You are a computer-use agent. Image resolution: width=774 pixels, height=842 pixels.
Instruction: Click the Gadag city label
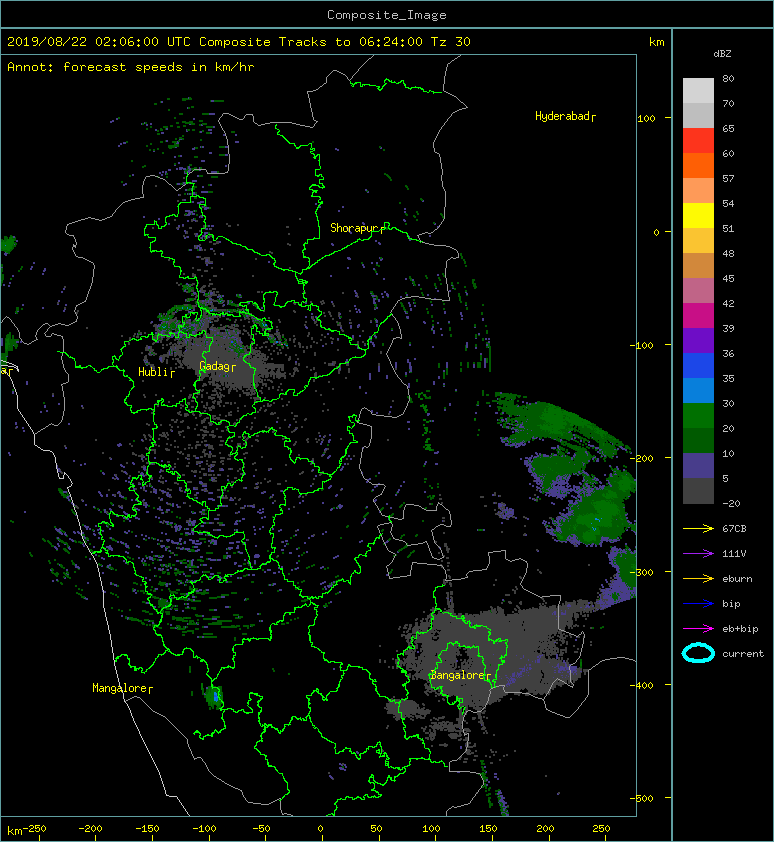click(x=217, y=366)
